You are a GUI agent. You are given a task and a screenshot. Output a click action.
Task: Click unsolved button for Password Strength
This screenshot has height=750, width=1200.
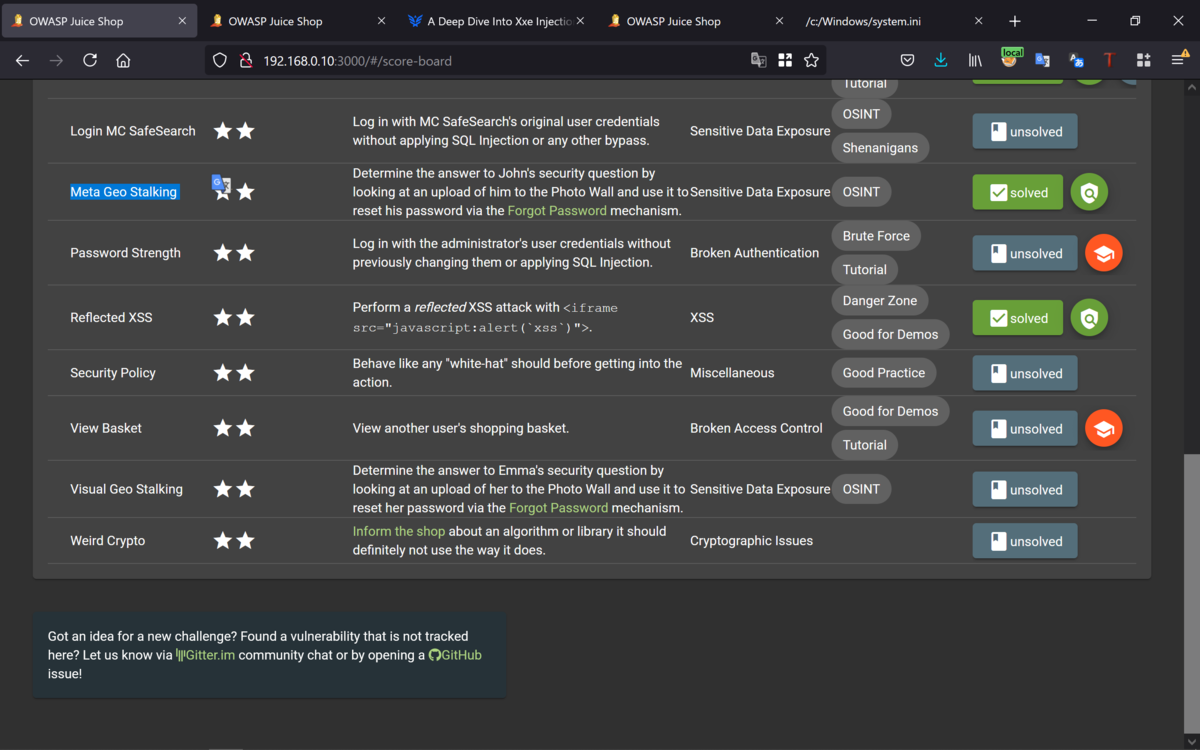tap(1024, 253)
